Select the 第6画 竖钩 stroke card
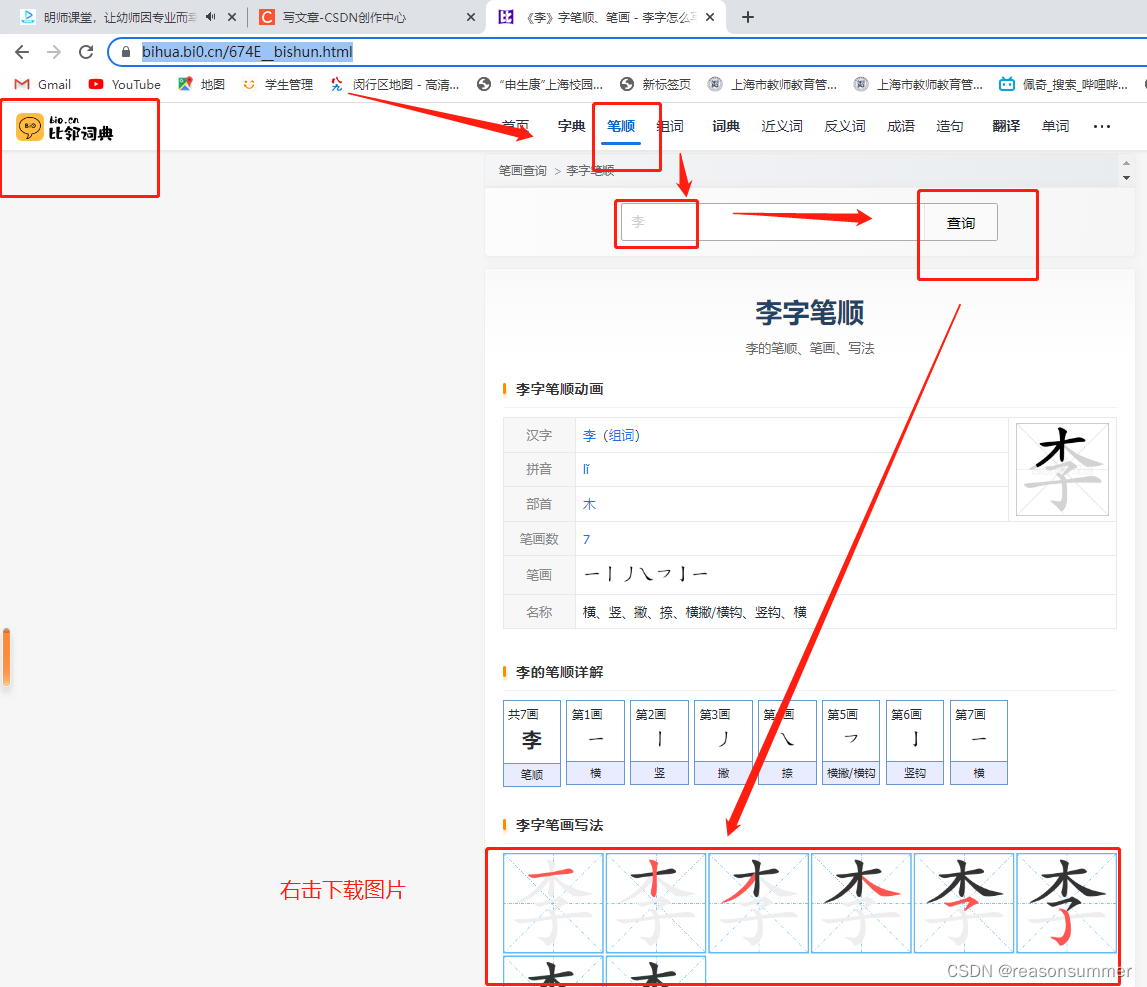1147x987 pixels. coord(914,743)
